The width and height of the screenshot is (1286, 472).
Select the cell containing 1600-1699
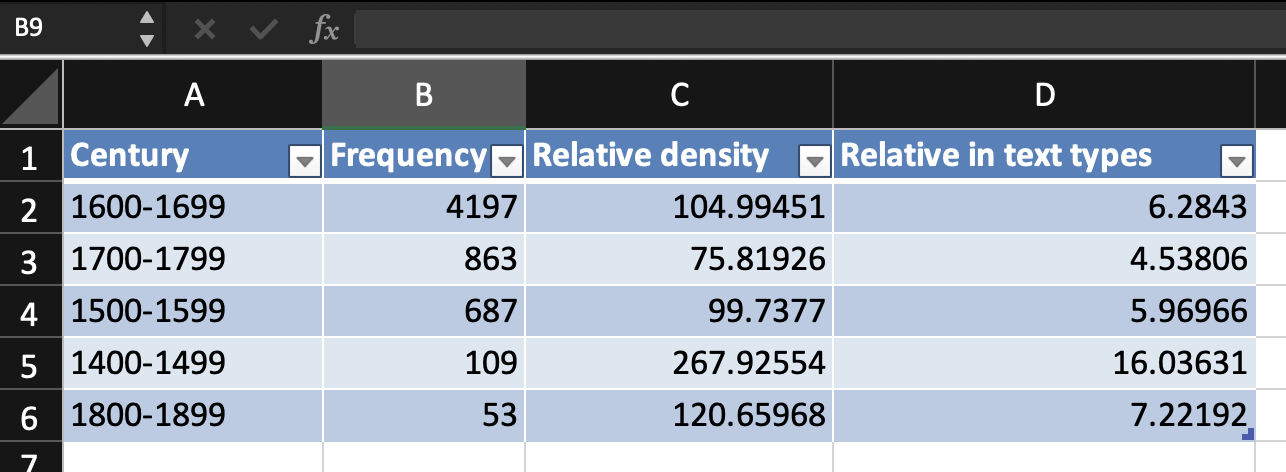point(192,208)
